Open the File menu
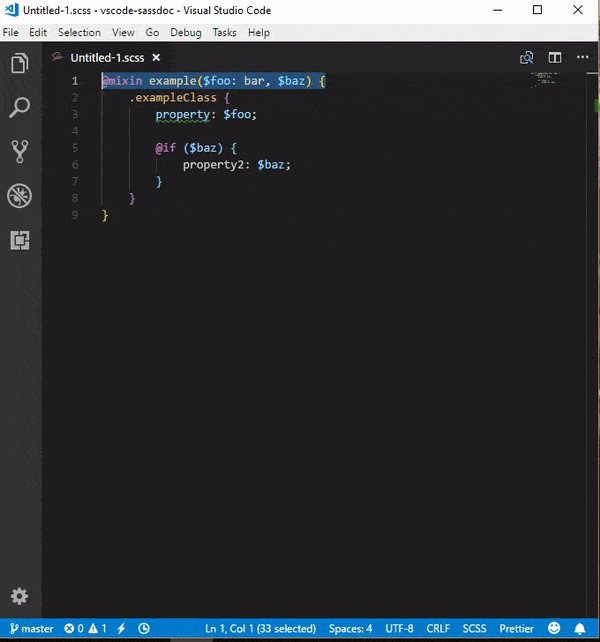Screen dimensions: 600x642 click(11, 32)
